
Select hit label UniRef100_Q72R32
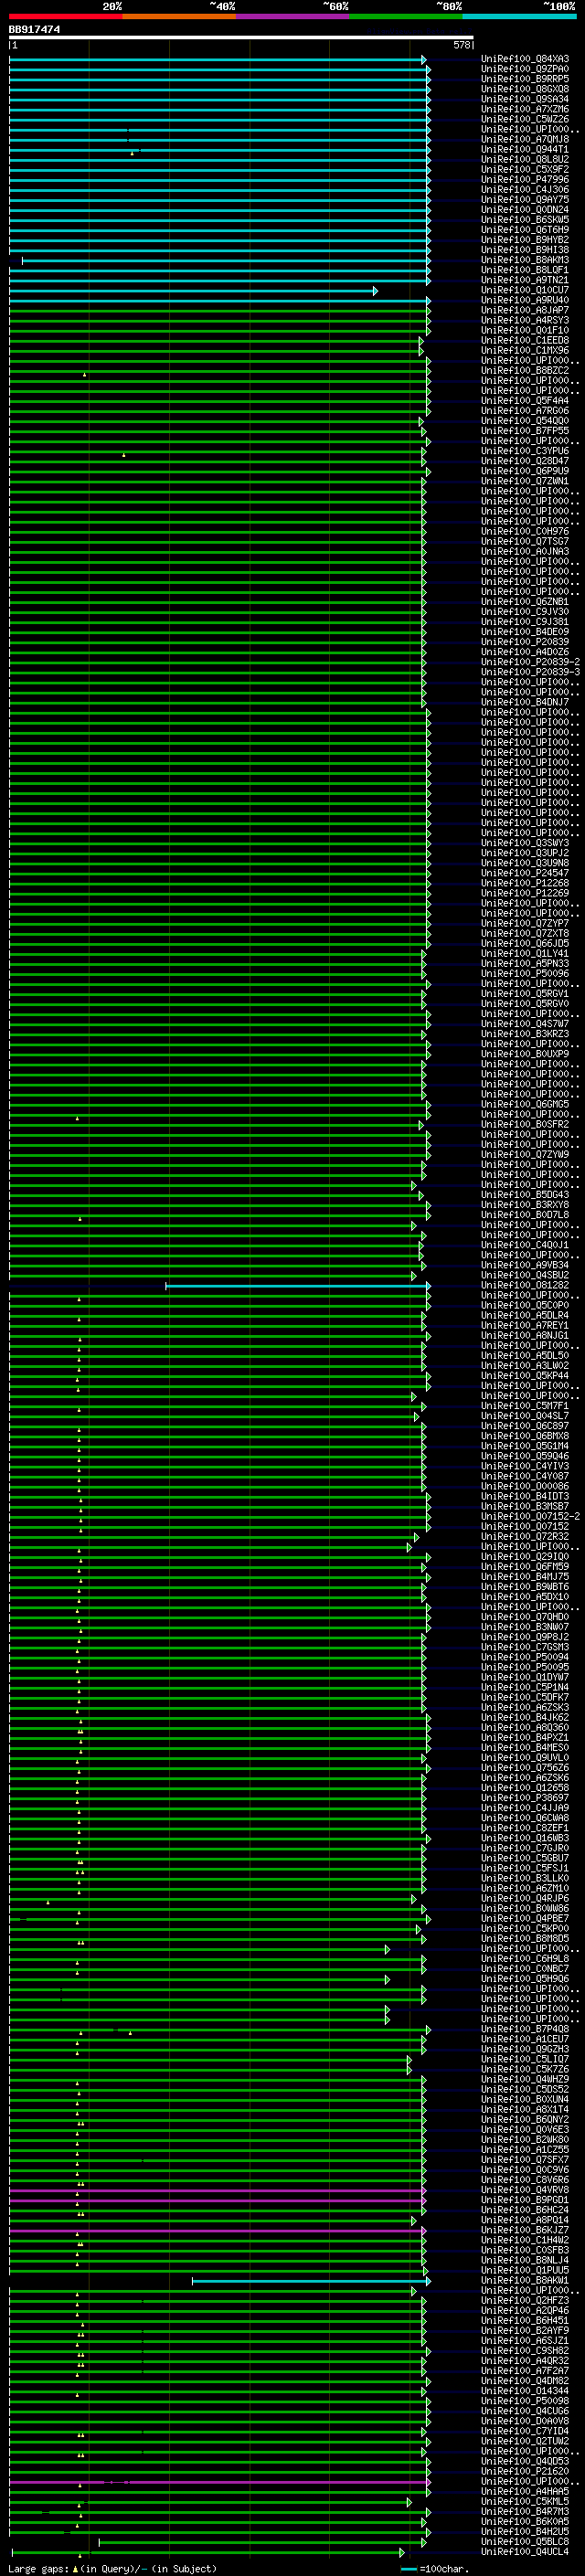(525, 1537)
